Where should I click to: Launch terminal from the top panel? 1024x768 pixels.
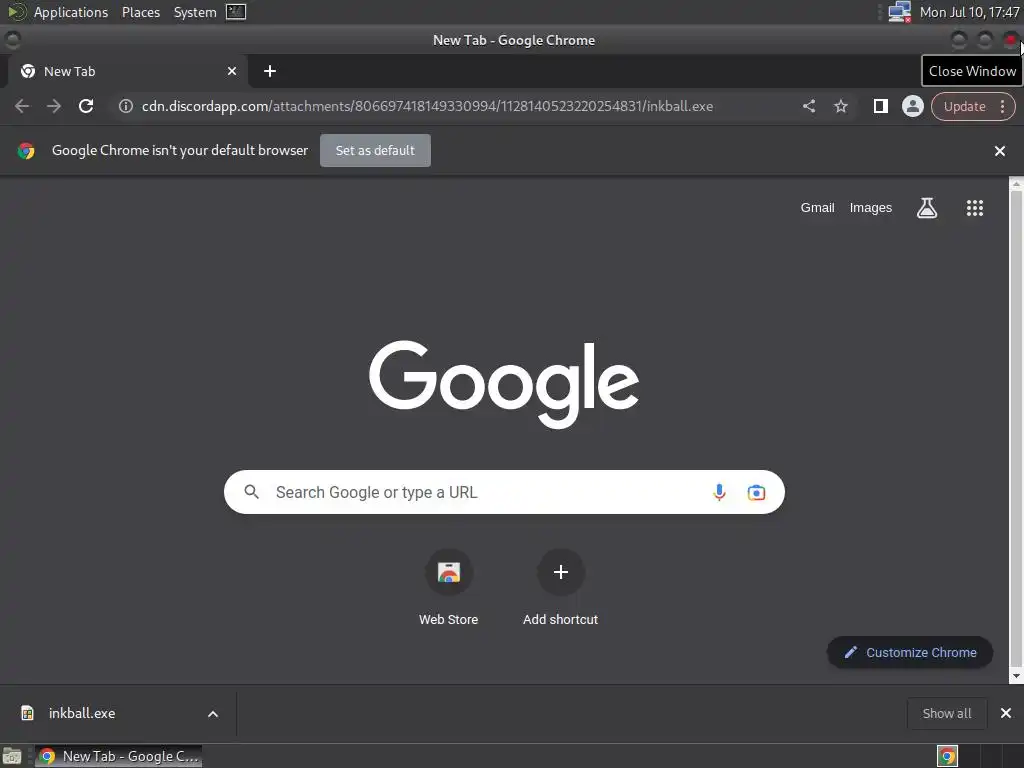click(x=236, y=12)
